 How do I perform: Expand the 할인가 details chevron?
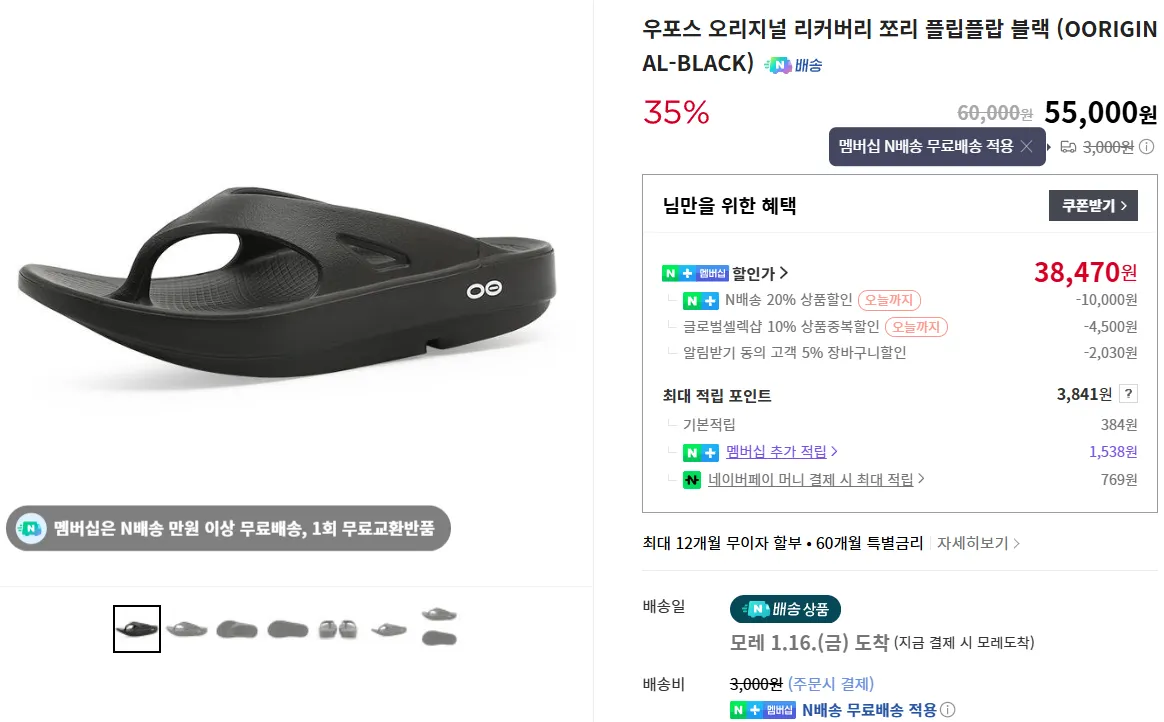coord(784,273)
